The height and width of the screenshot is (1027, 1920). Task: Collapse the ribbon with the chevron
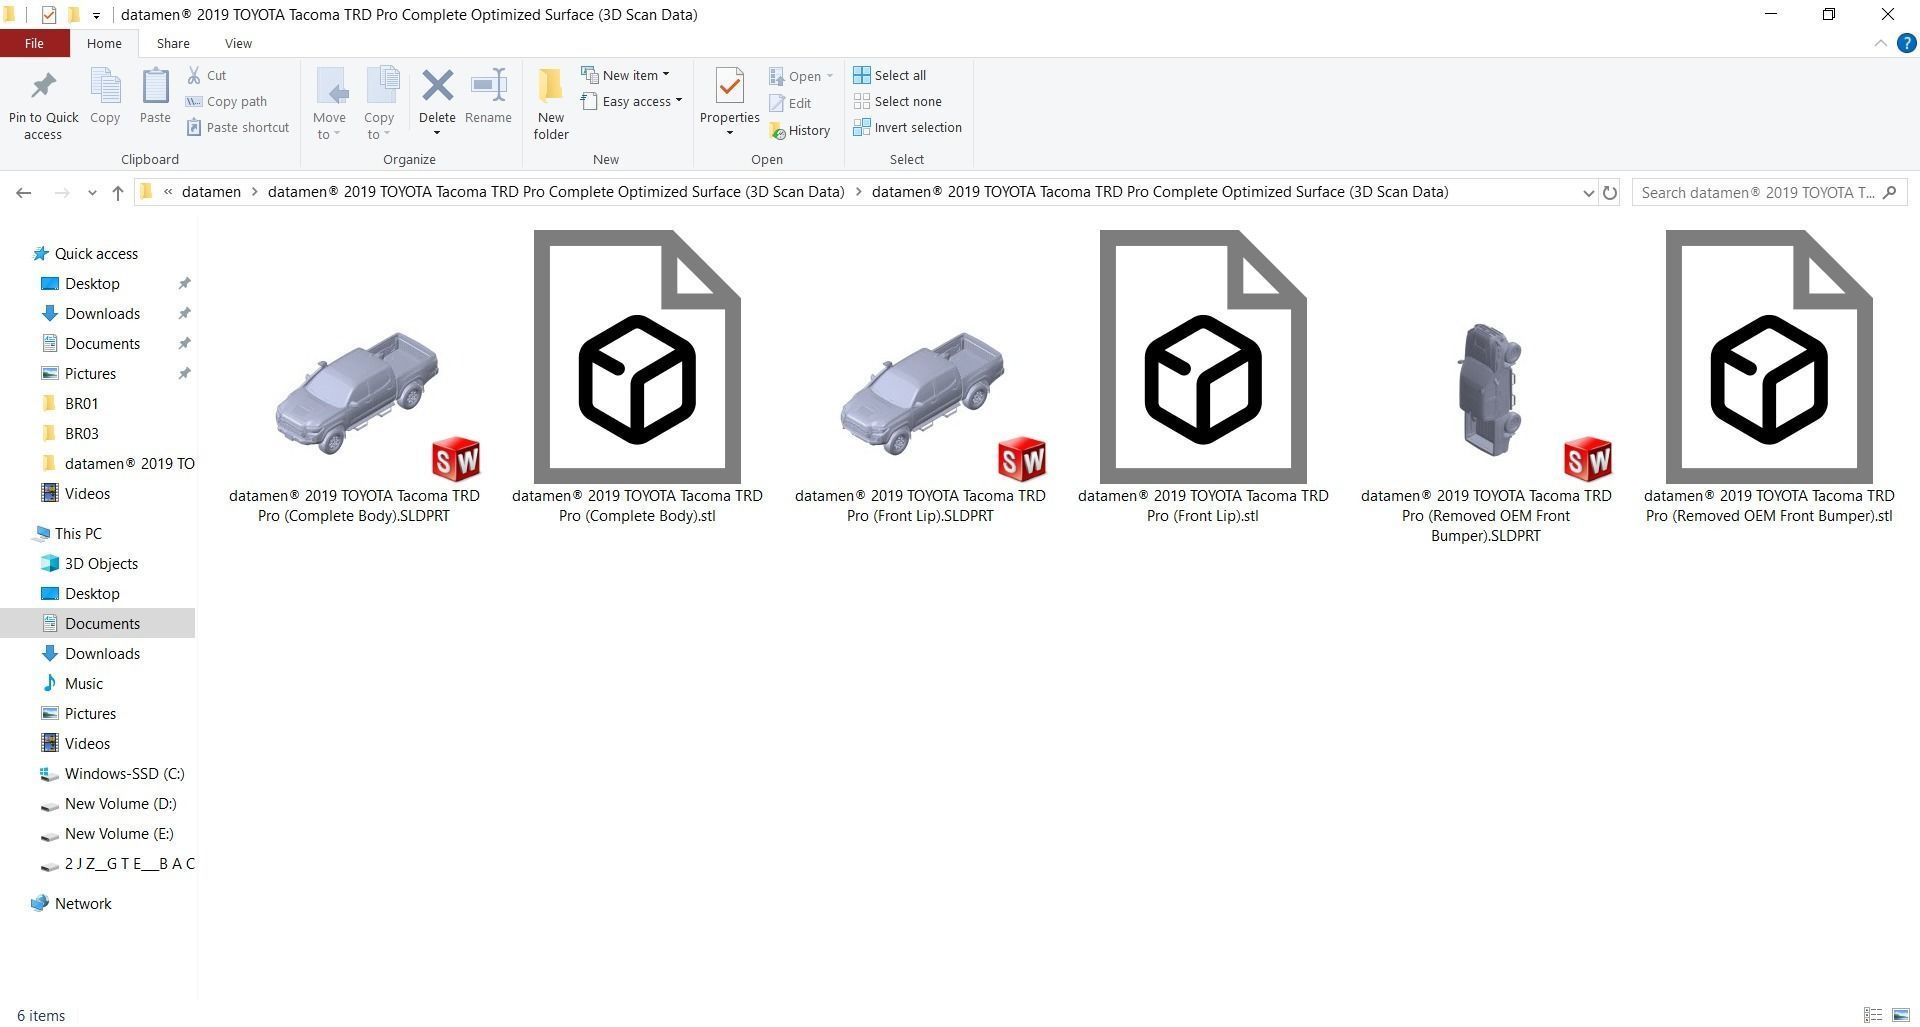[1880, 43]
